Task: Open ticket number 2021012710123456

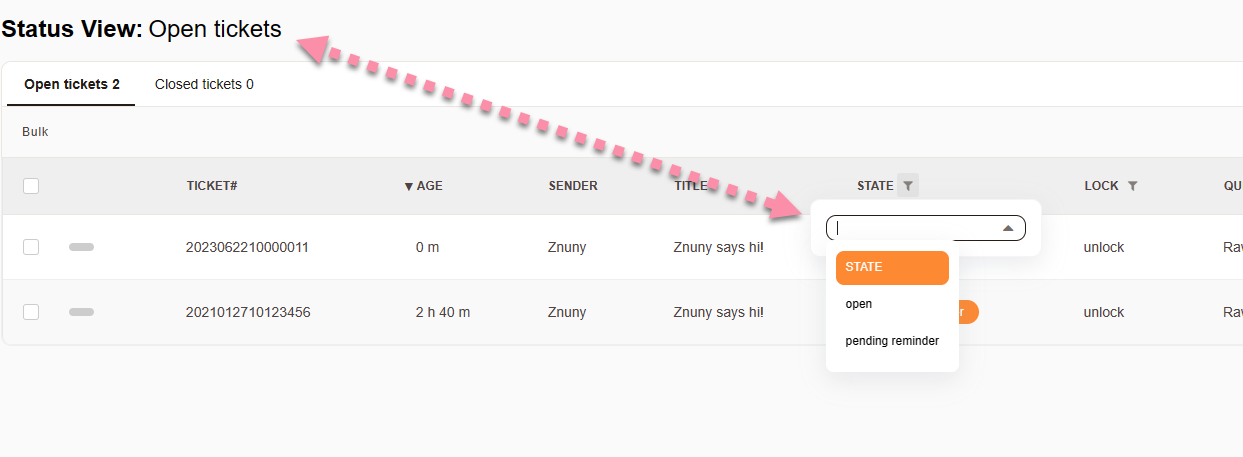Action: click(x=248, y=312)
